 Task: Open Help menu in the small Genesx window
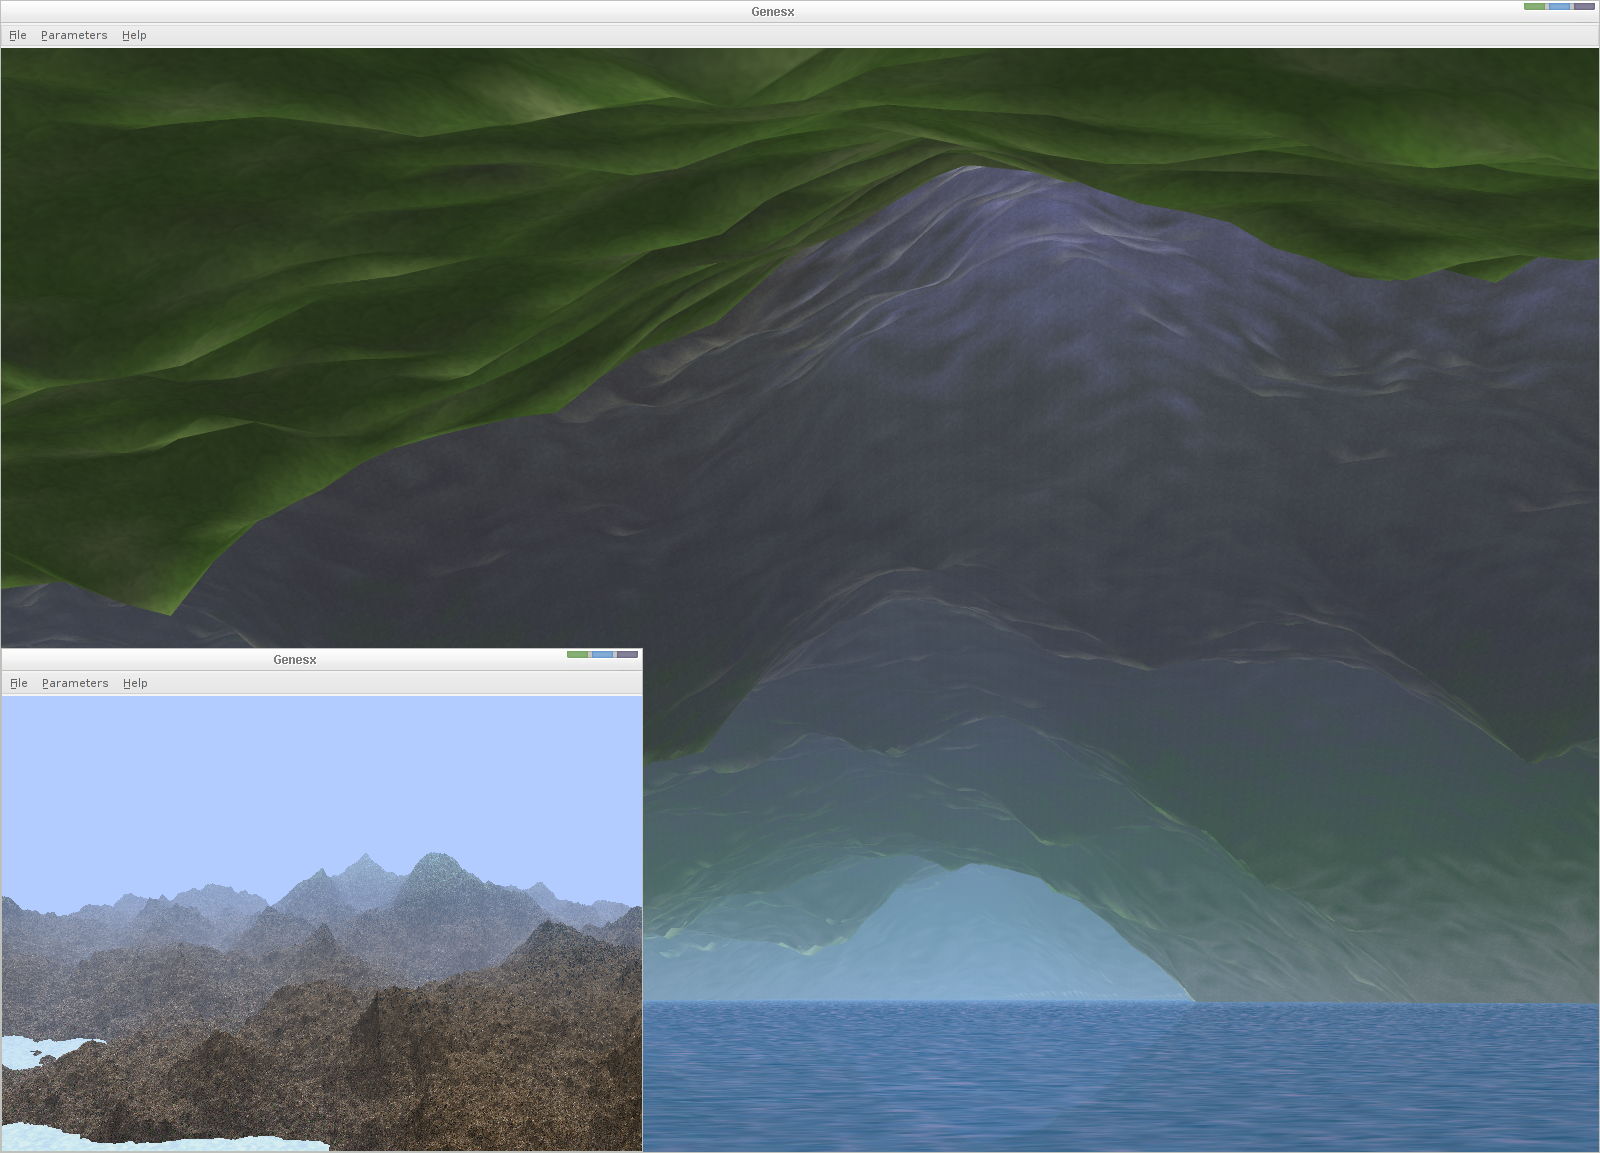tap(135, 683)
